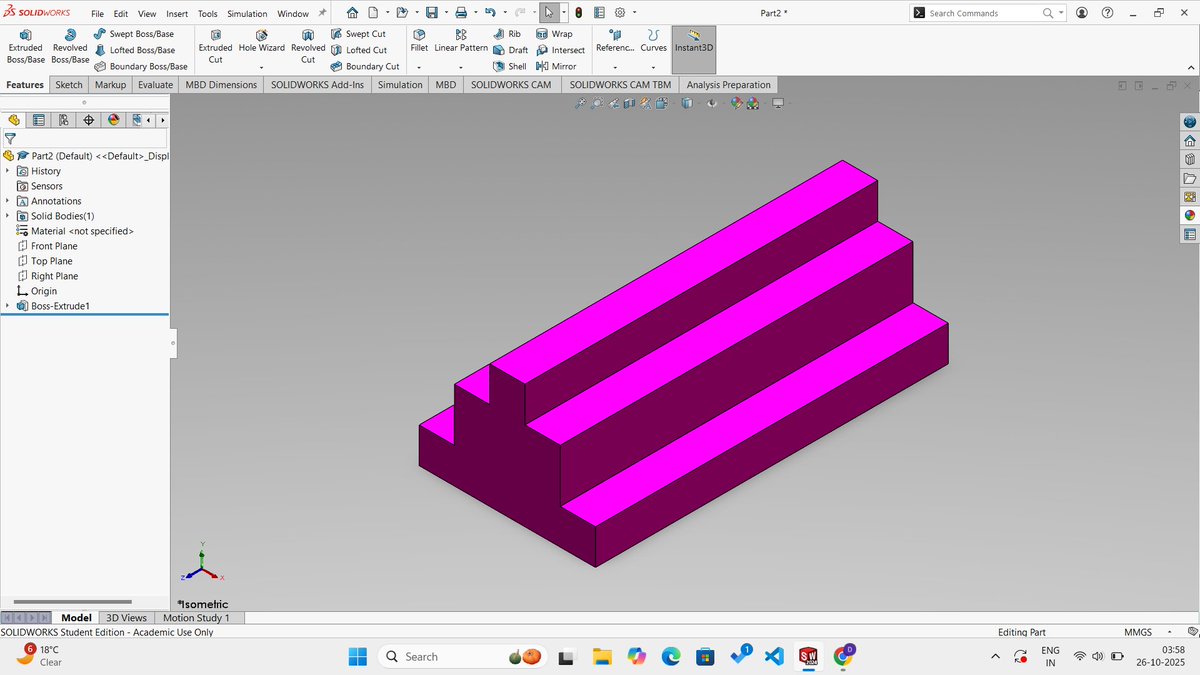The width and height of the screenshot is (1200, 675).
Task: Expand the Boss-Extrude1 feature node
Action: 7,306
